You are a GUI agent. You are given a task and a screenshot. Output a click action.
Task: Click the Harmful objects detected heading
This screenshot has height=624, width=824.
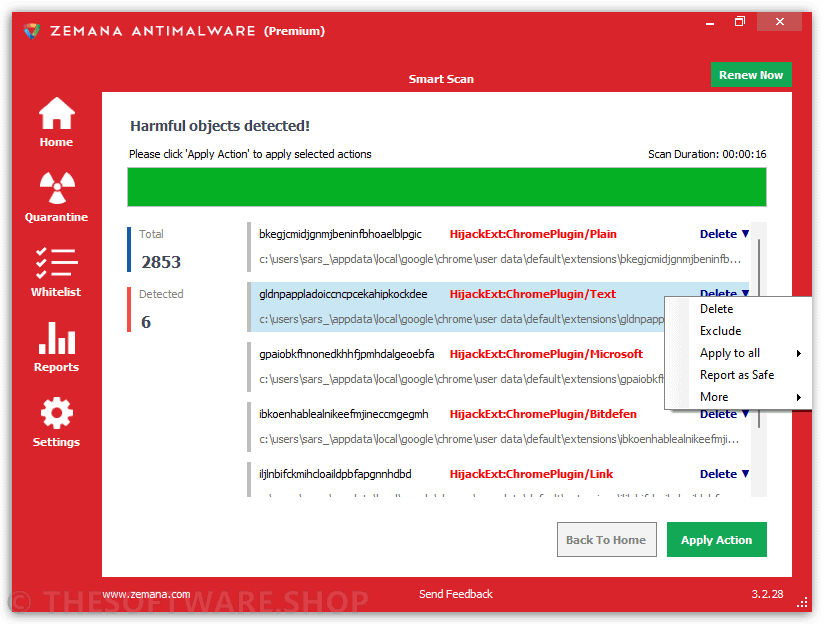(x=220, y=126)
